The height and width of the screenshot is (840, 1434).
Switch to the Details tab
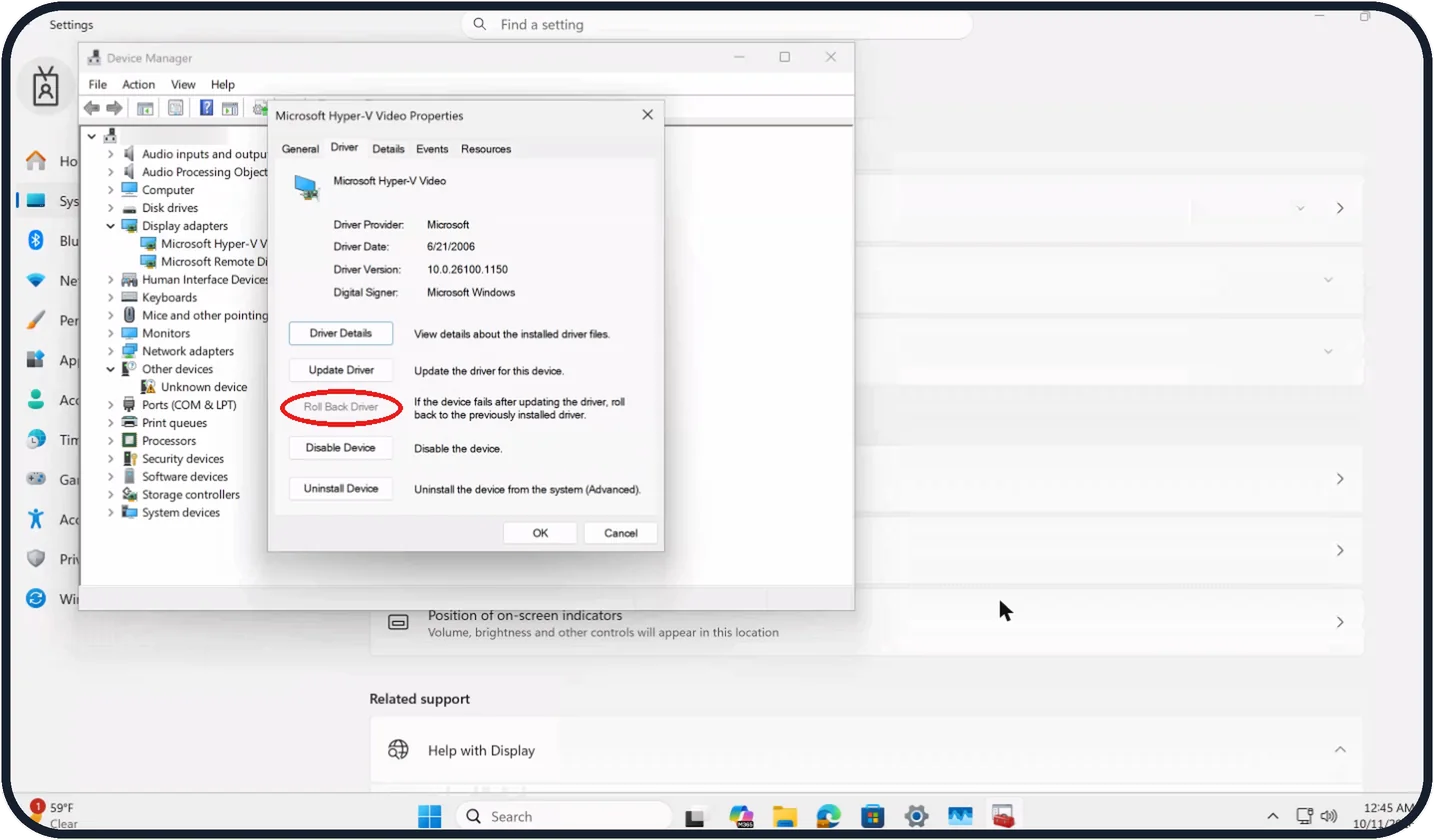(x=388, y=149)
